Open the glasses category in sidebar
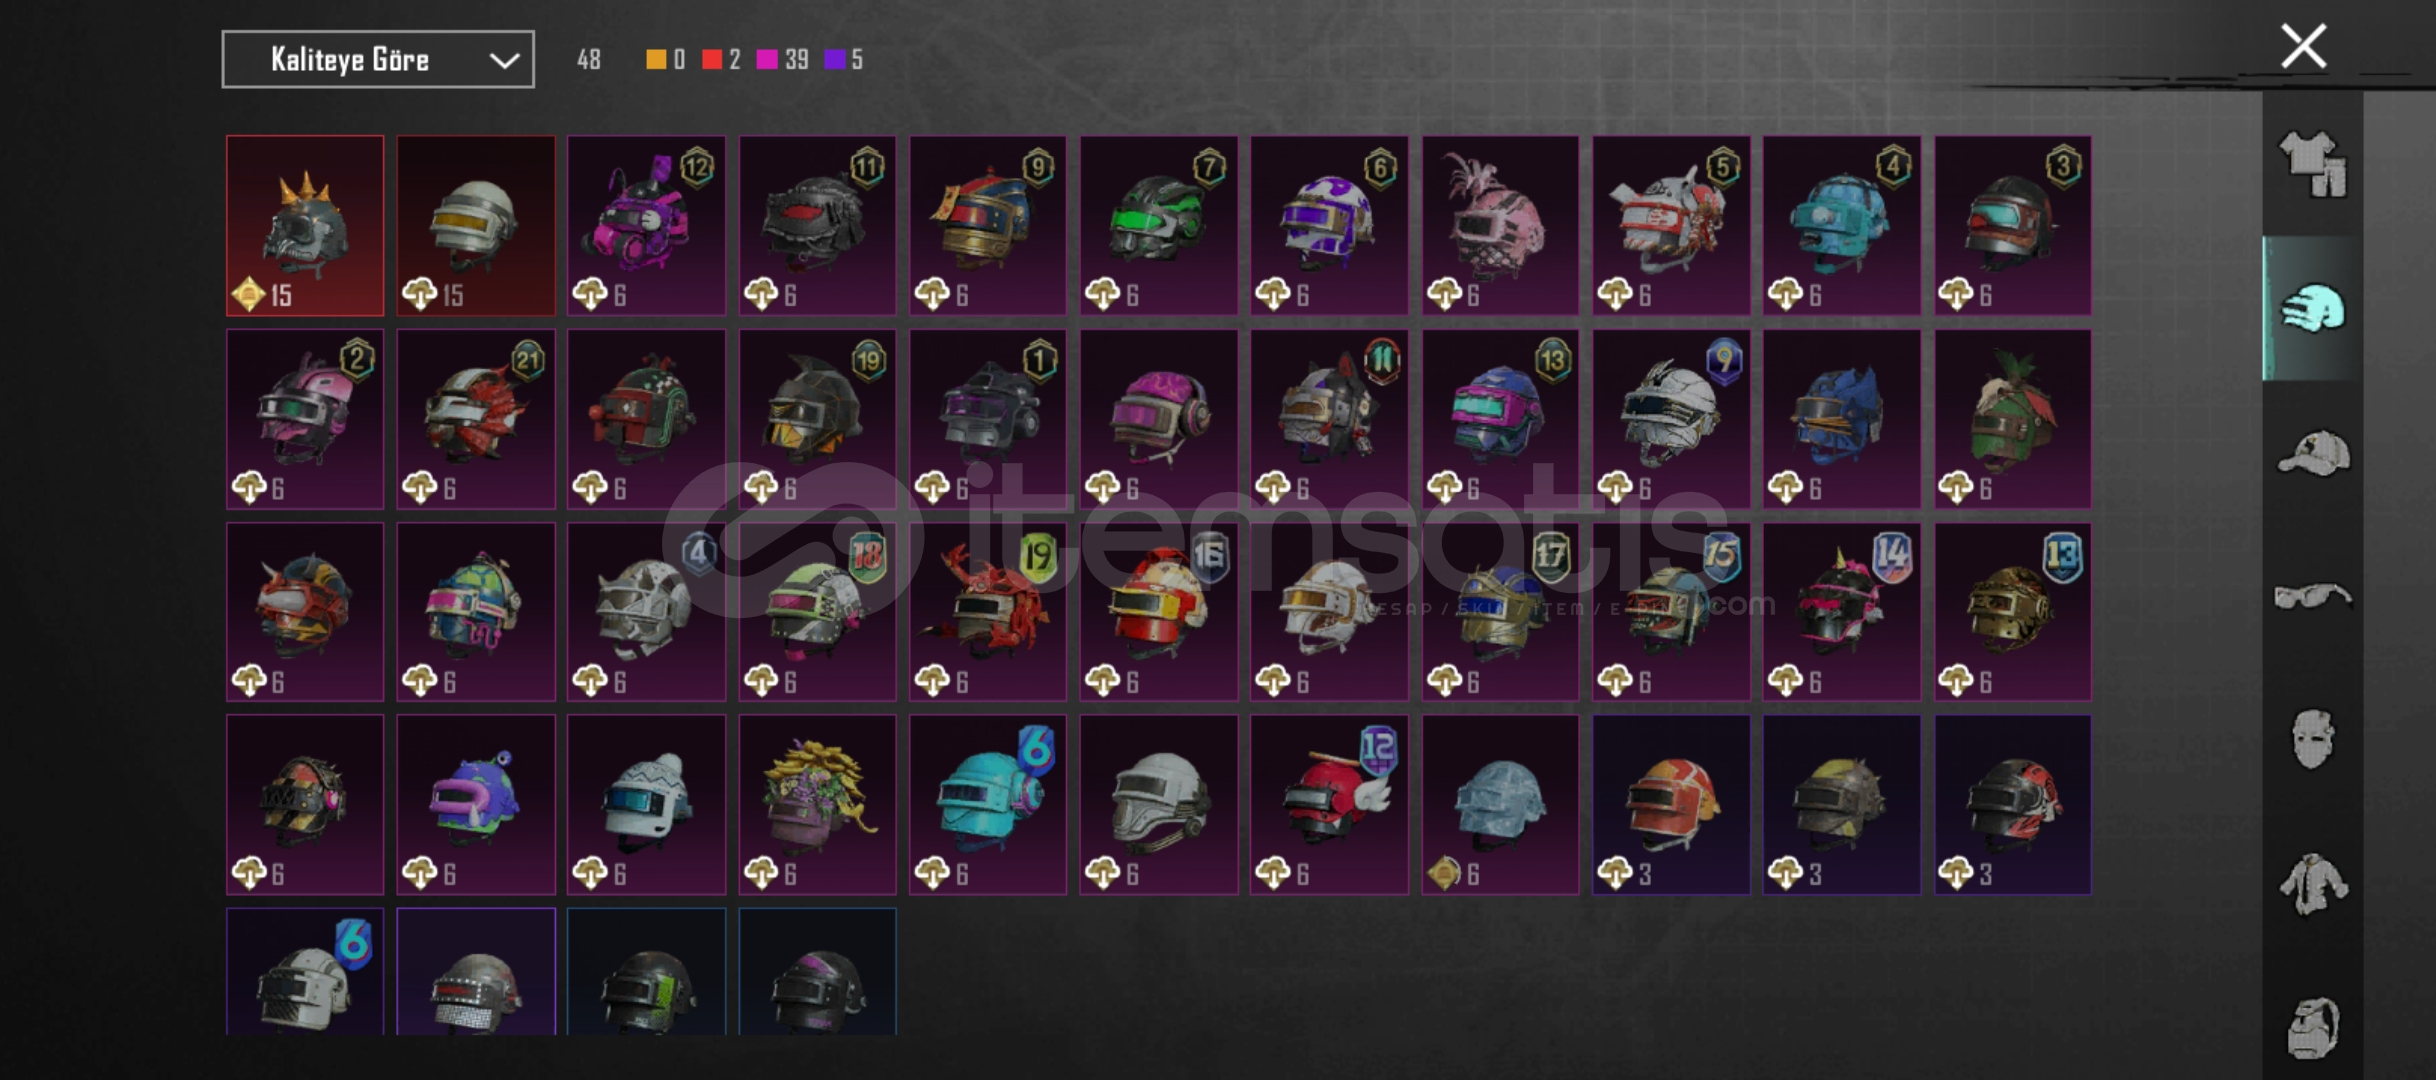Viewport: 2436px width, 1080px height. point(2312,596)
